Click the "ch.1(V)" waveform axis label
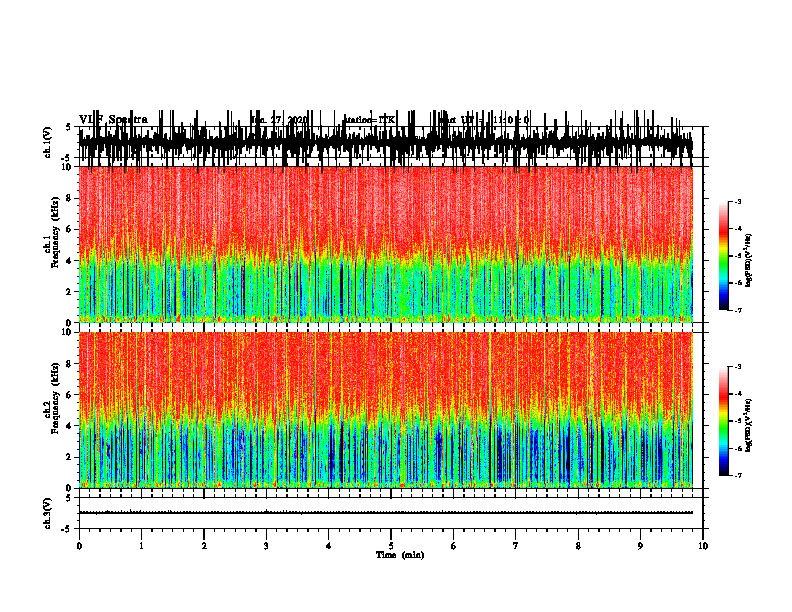 coord(48,142)
